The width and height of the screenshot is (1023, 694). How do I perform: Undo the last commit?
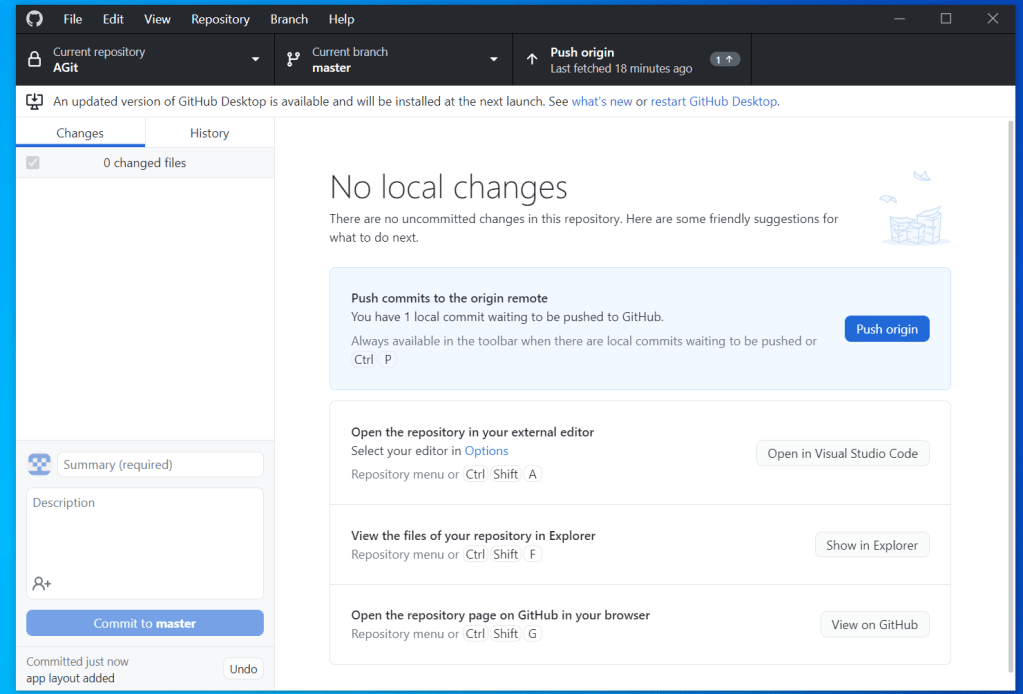point(243,669)
